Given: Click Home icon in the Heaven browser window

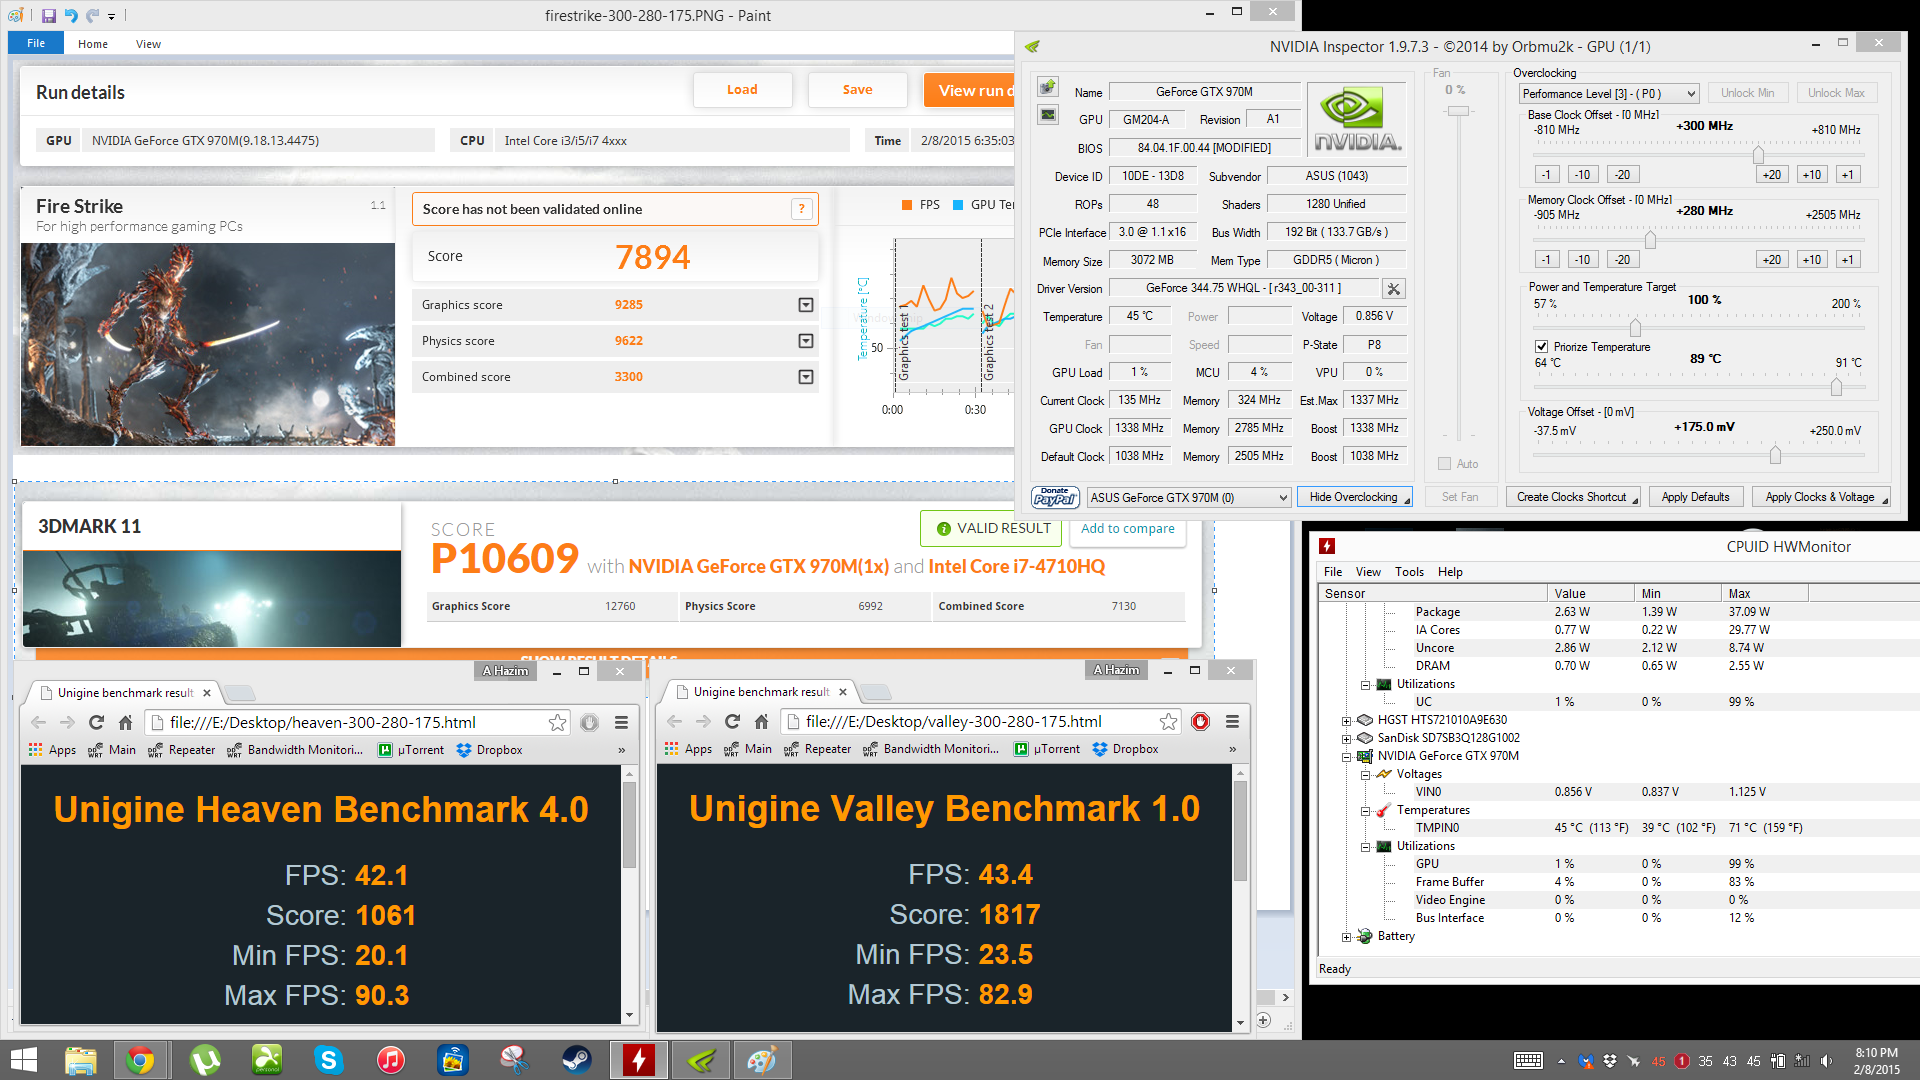Looking at the screenshot, I should [x=125, y=722].
